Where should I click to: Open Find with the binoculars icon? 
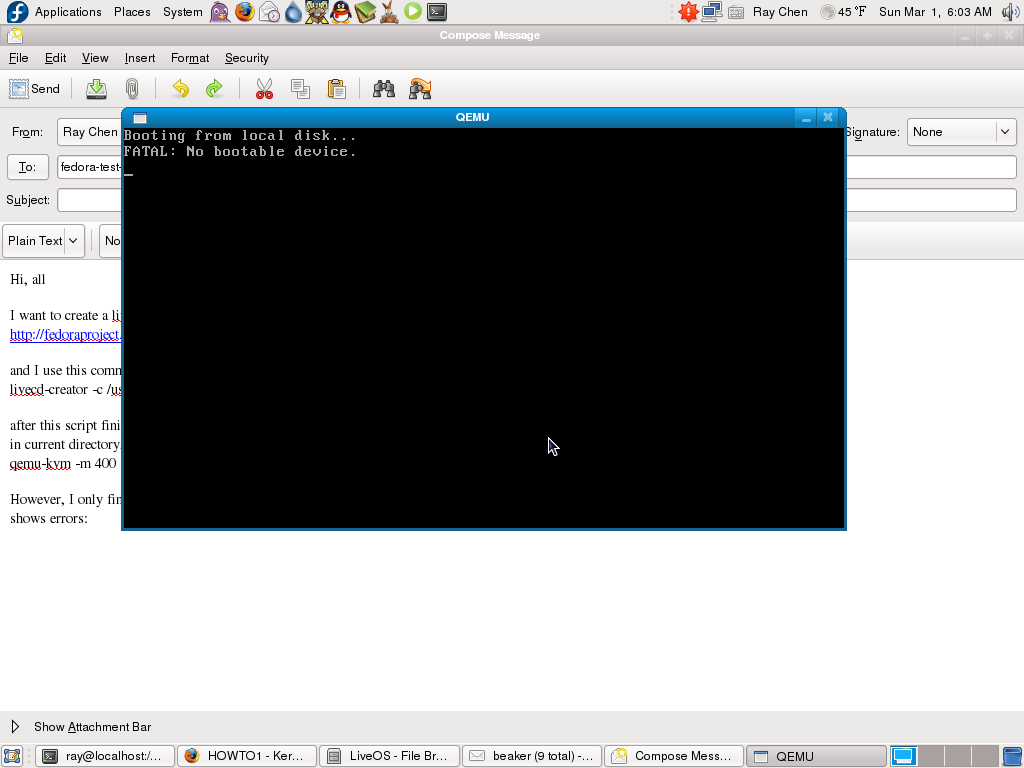[x=383, y=89]
